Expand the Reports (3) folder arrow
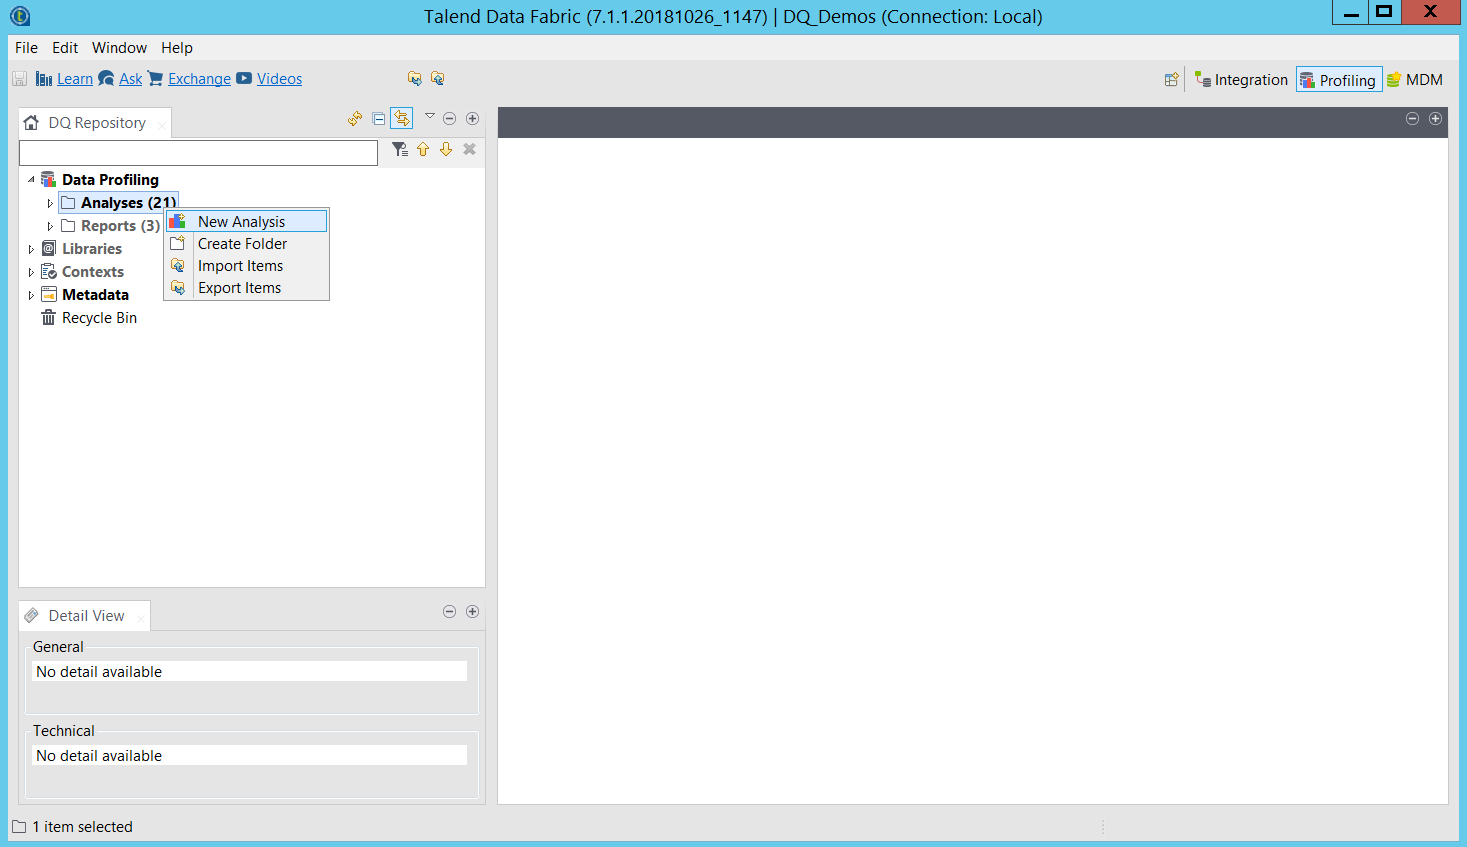Image resolution: width=1467 pixels, height=847 pixels. click(50, 226)
